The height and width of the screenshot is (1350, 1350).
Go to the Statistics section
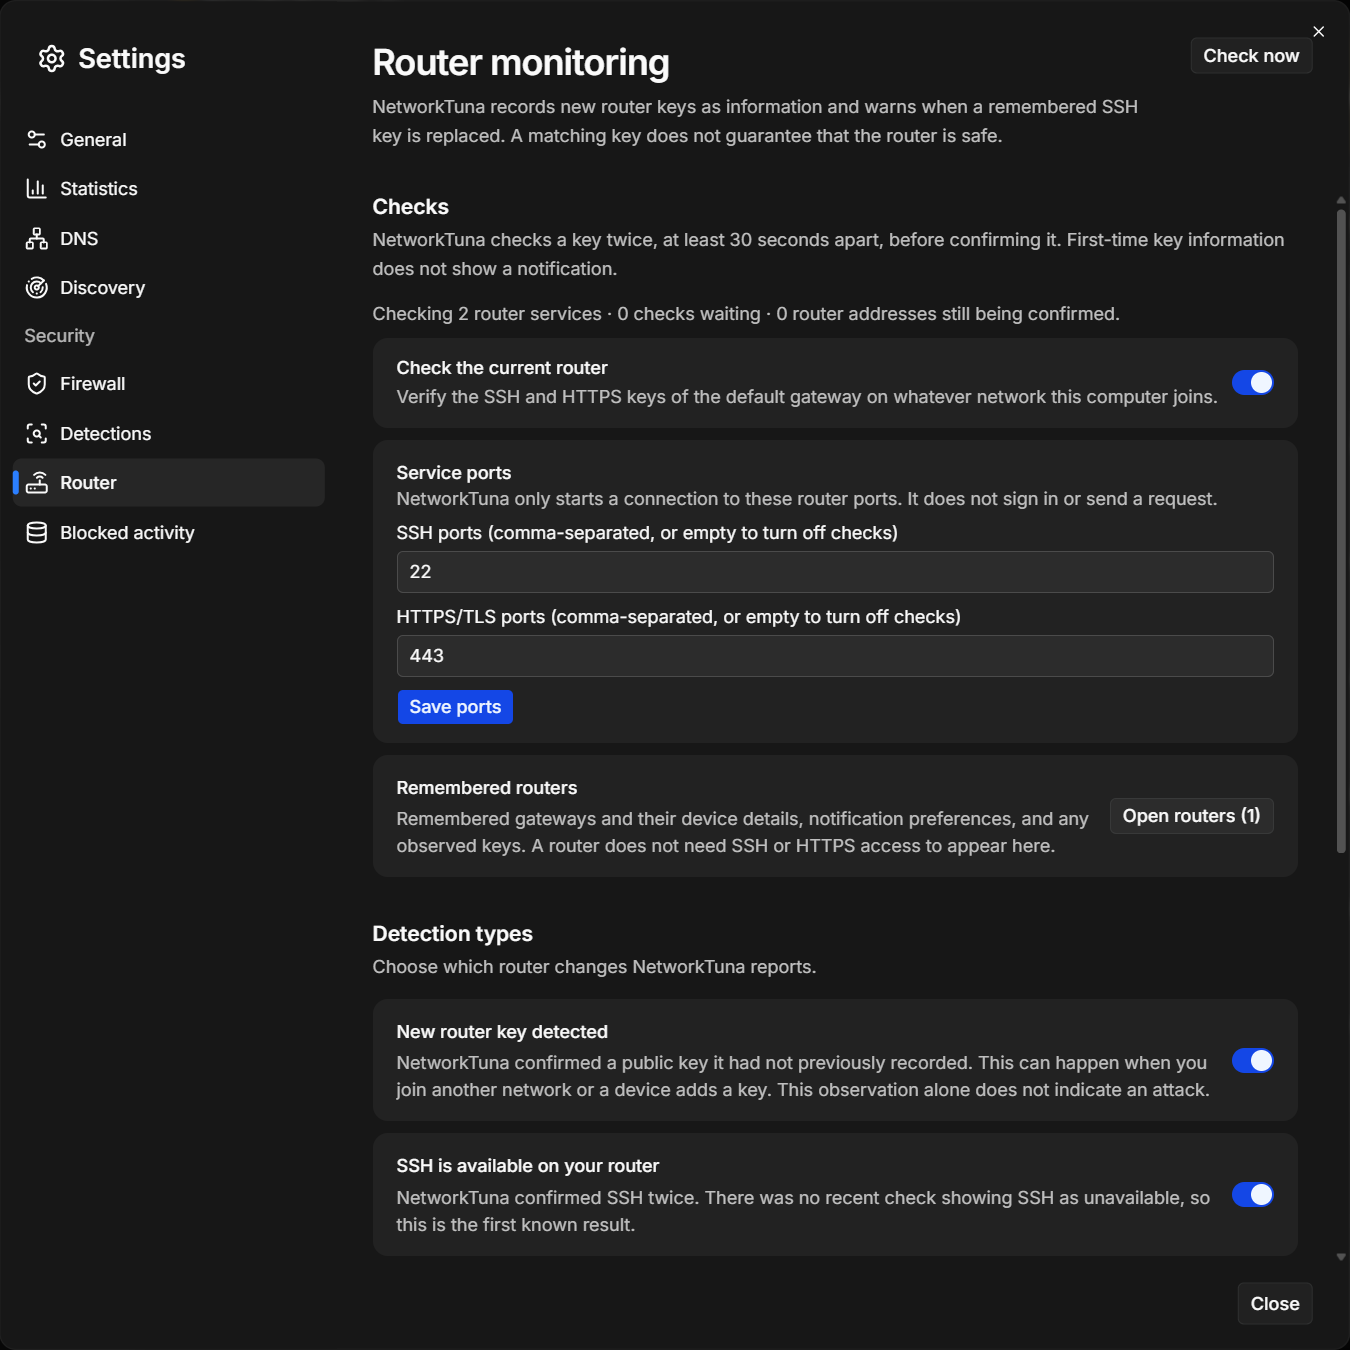click(x=169, y=189)
